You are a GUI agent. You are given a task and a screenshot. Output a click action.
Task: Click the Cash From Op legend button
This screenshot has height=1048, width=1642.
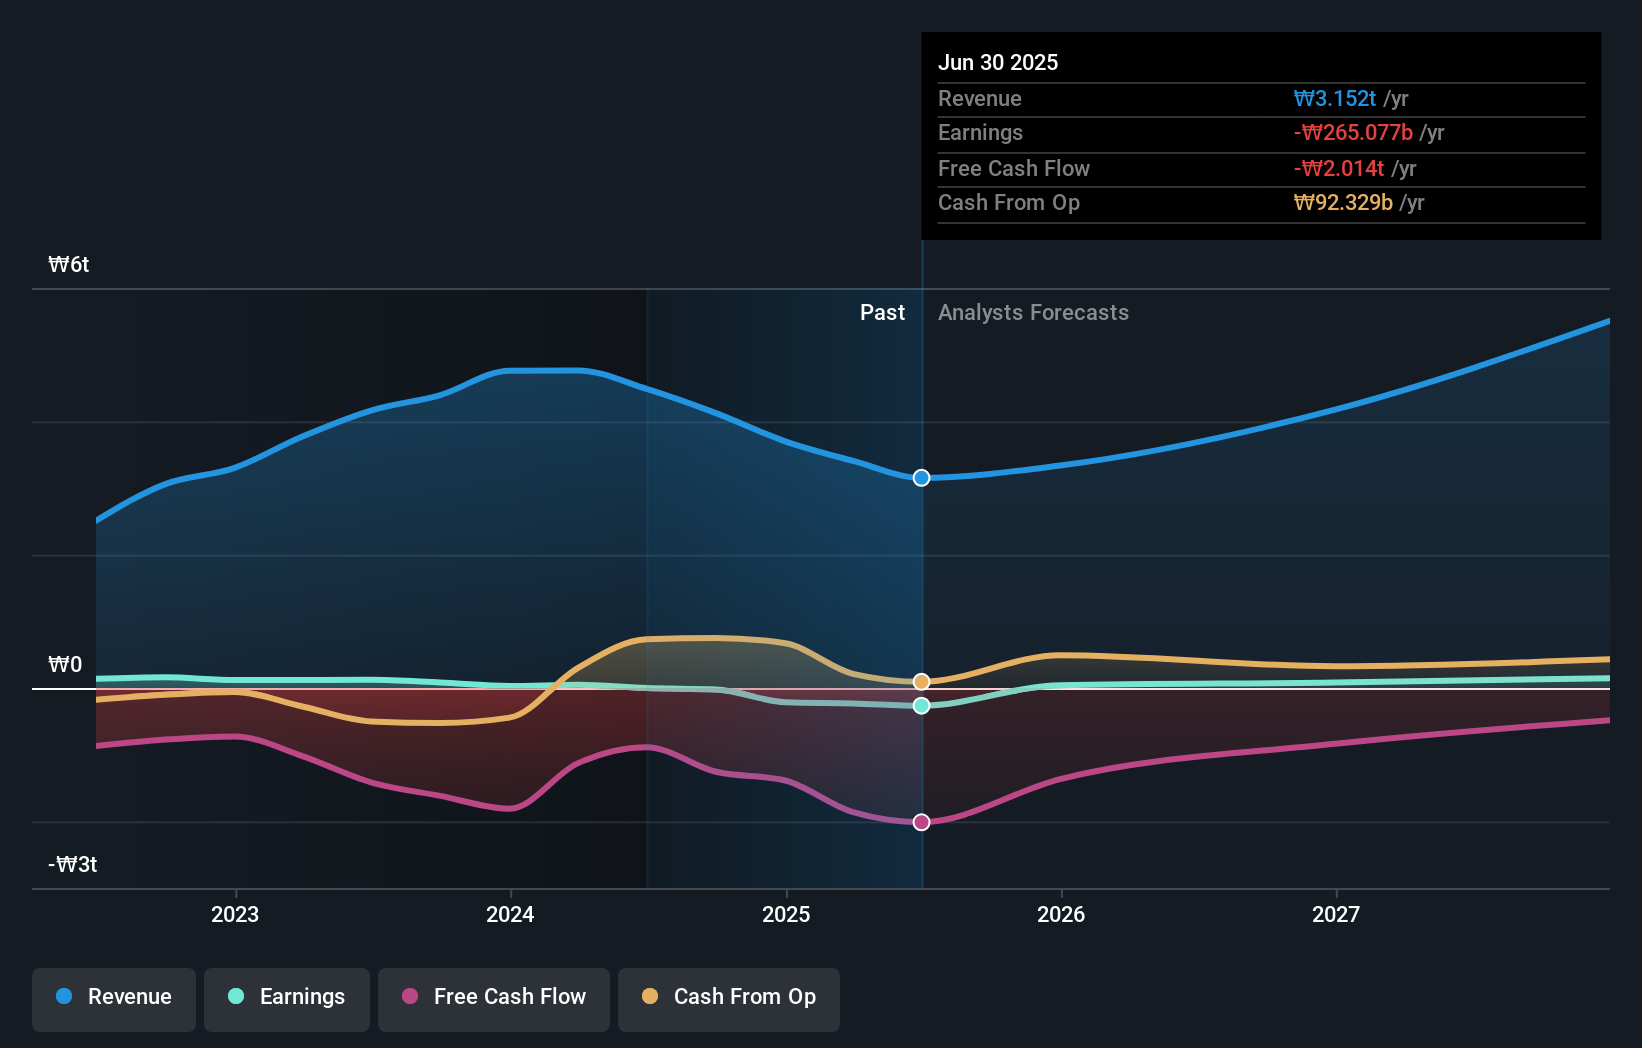(x=728, y=999)
